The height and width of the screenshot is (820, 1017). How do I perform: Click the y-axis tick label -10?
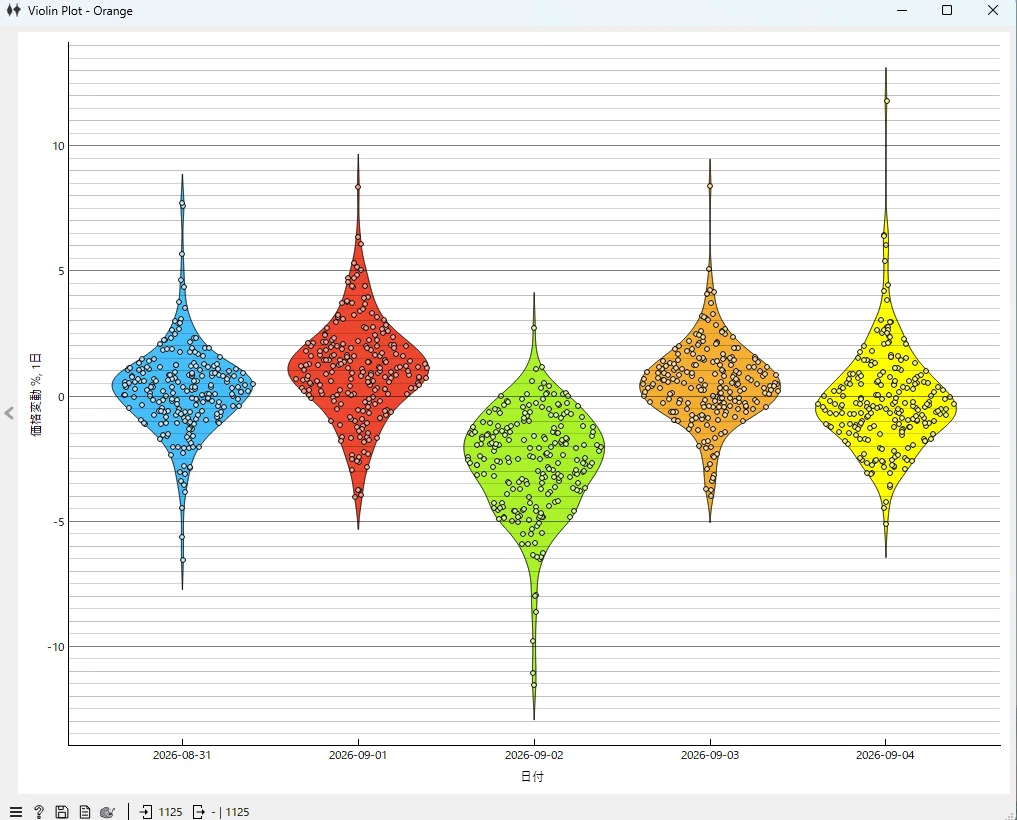click(56, 647)
